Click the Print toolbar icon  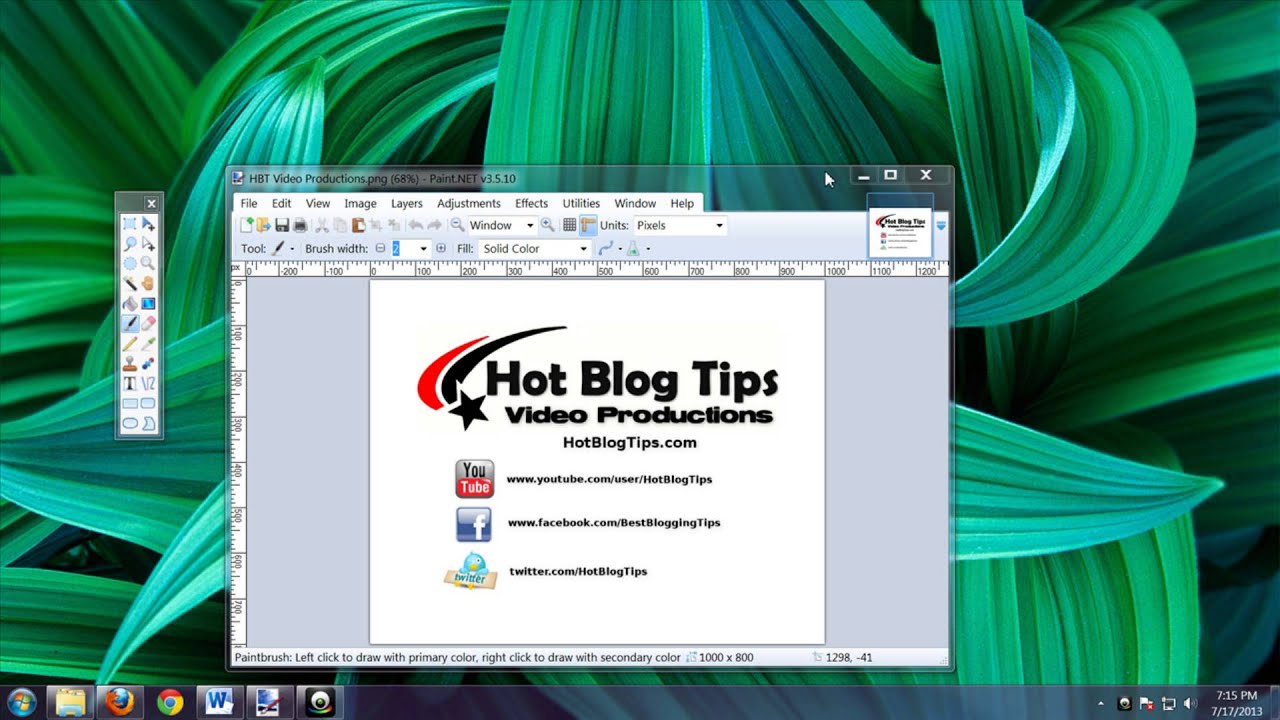point(299,225)
